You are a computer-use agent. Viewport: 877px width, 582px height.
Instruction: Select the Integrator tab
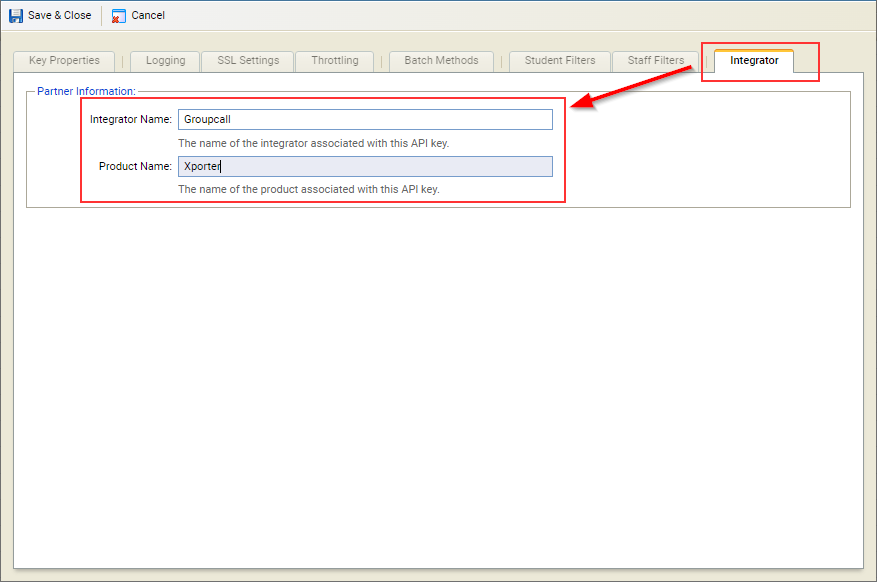pyautogui.click(x=754, y=61)
